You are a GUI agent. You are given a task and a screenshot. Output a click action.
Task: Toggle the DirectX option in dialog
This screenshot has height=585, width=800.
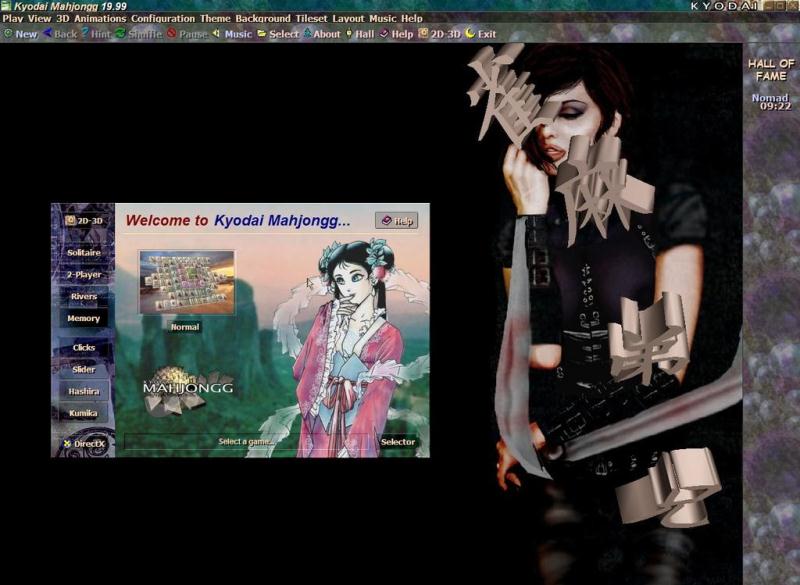(x=84, y=443)
